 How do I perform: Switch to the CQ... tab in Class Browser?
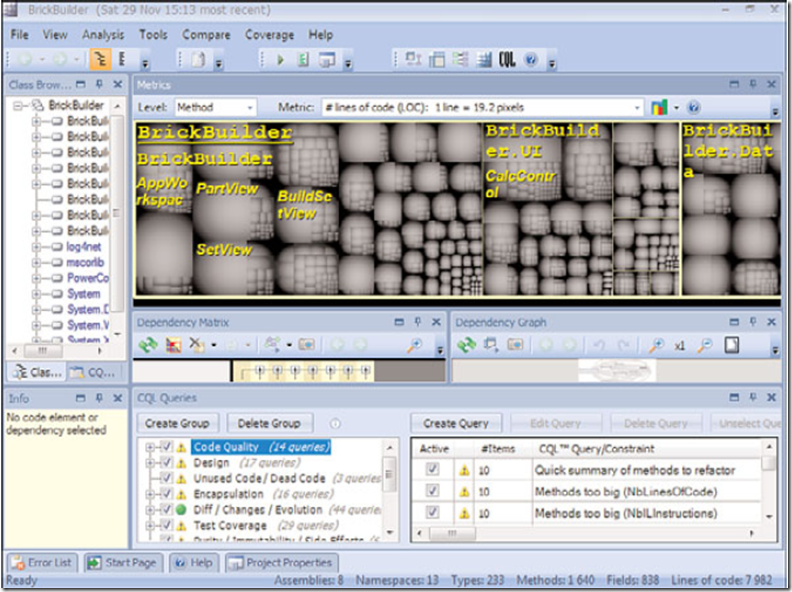tap(94, 373)
